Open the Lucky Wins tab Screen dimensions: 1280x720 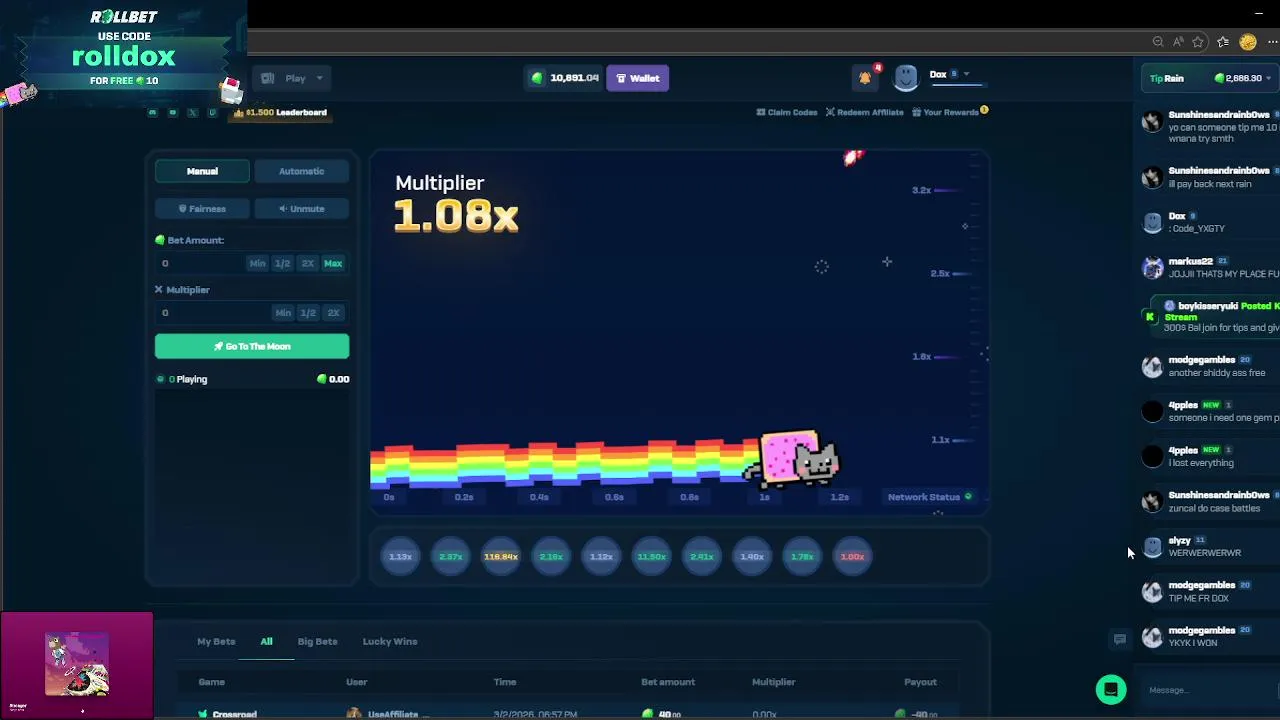pyautogui.click(x=390, y=641)
